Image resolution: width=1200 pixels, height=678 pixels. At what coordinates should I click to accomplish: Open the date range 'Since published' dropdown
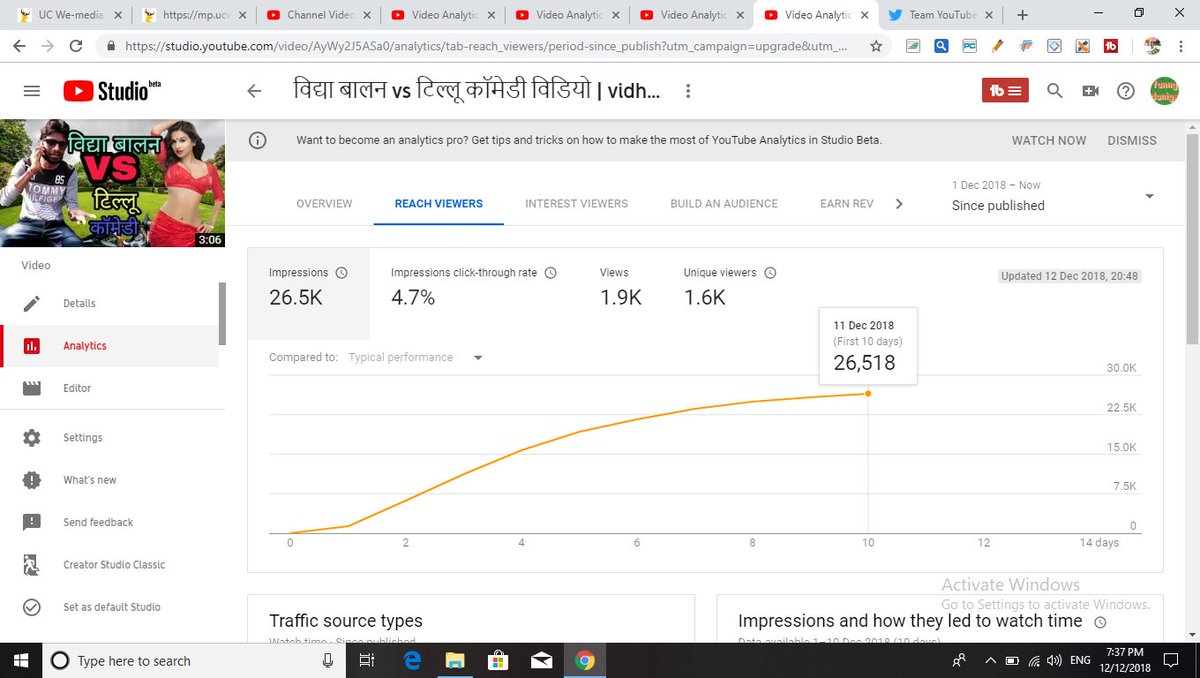[x=1052, y=196]
